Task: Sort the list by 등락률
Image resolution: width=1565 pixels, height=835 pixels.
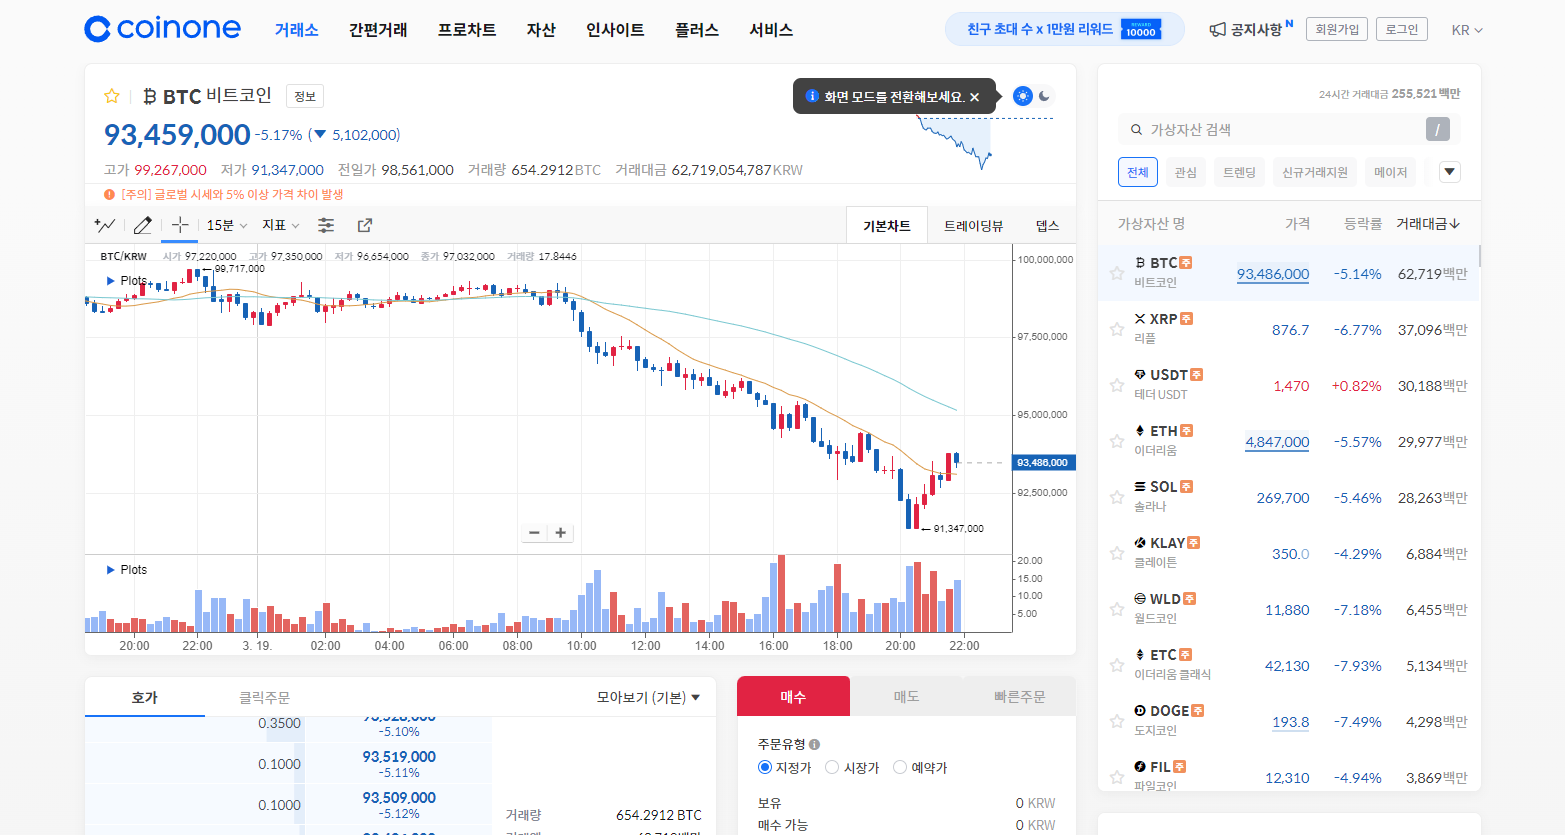Action: (1362, 223)
